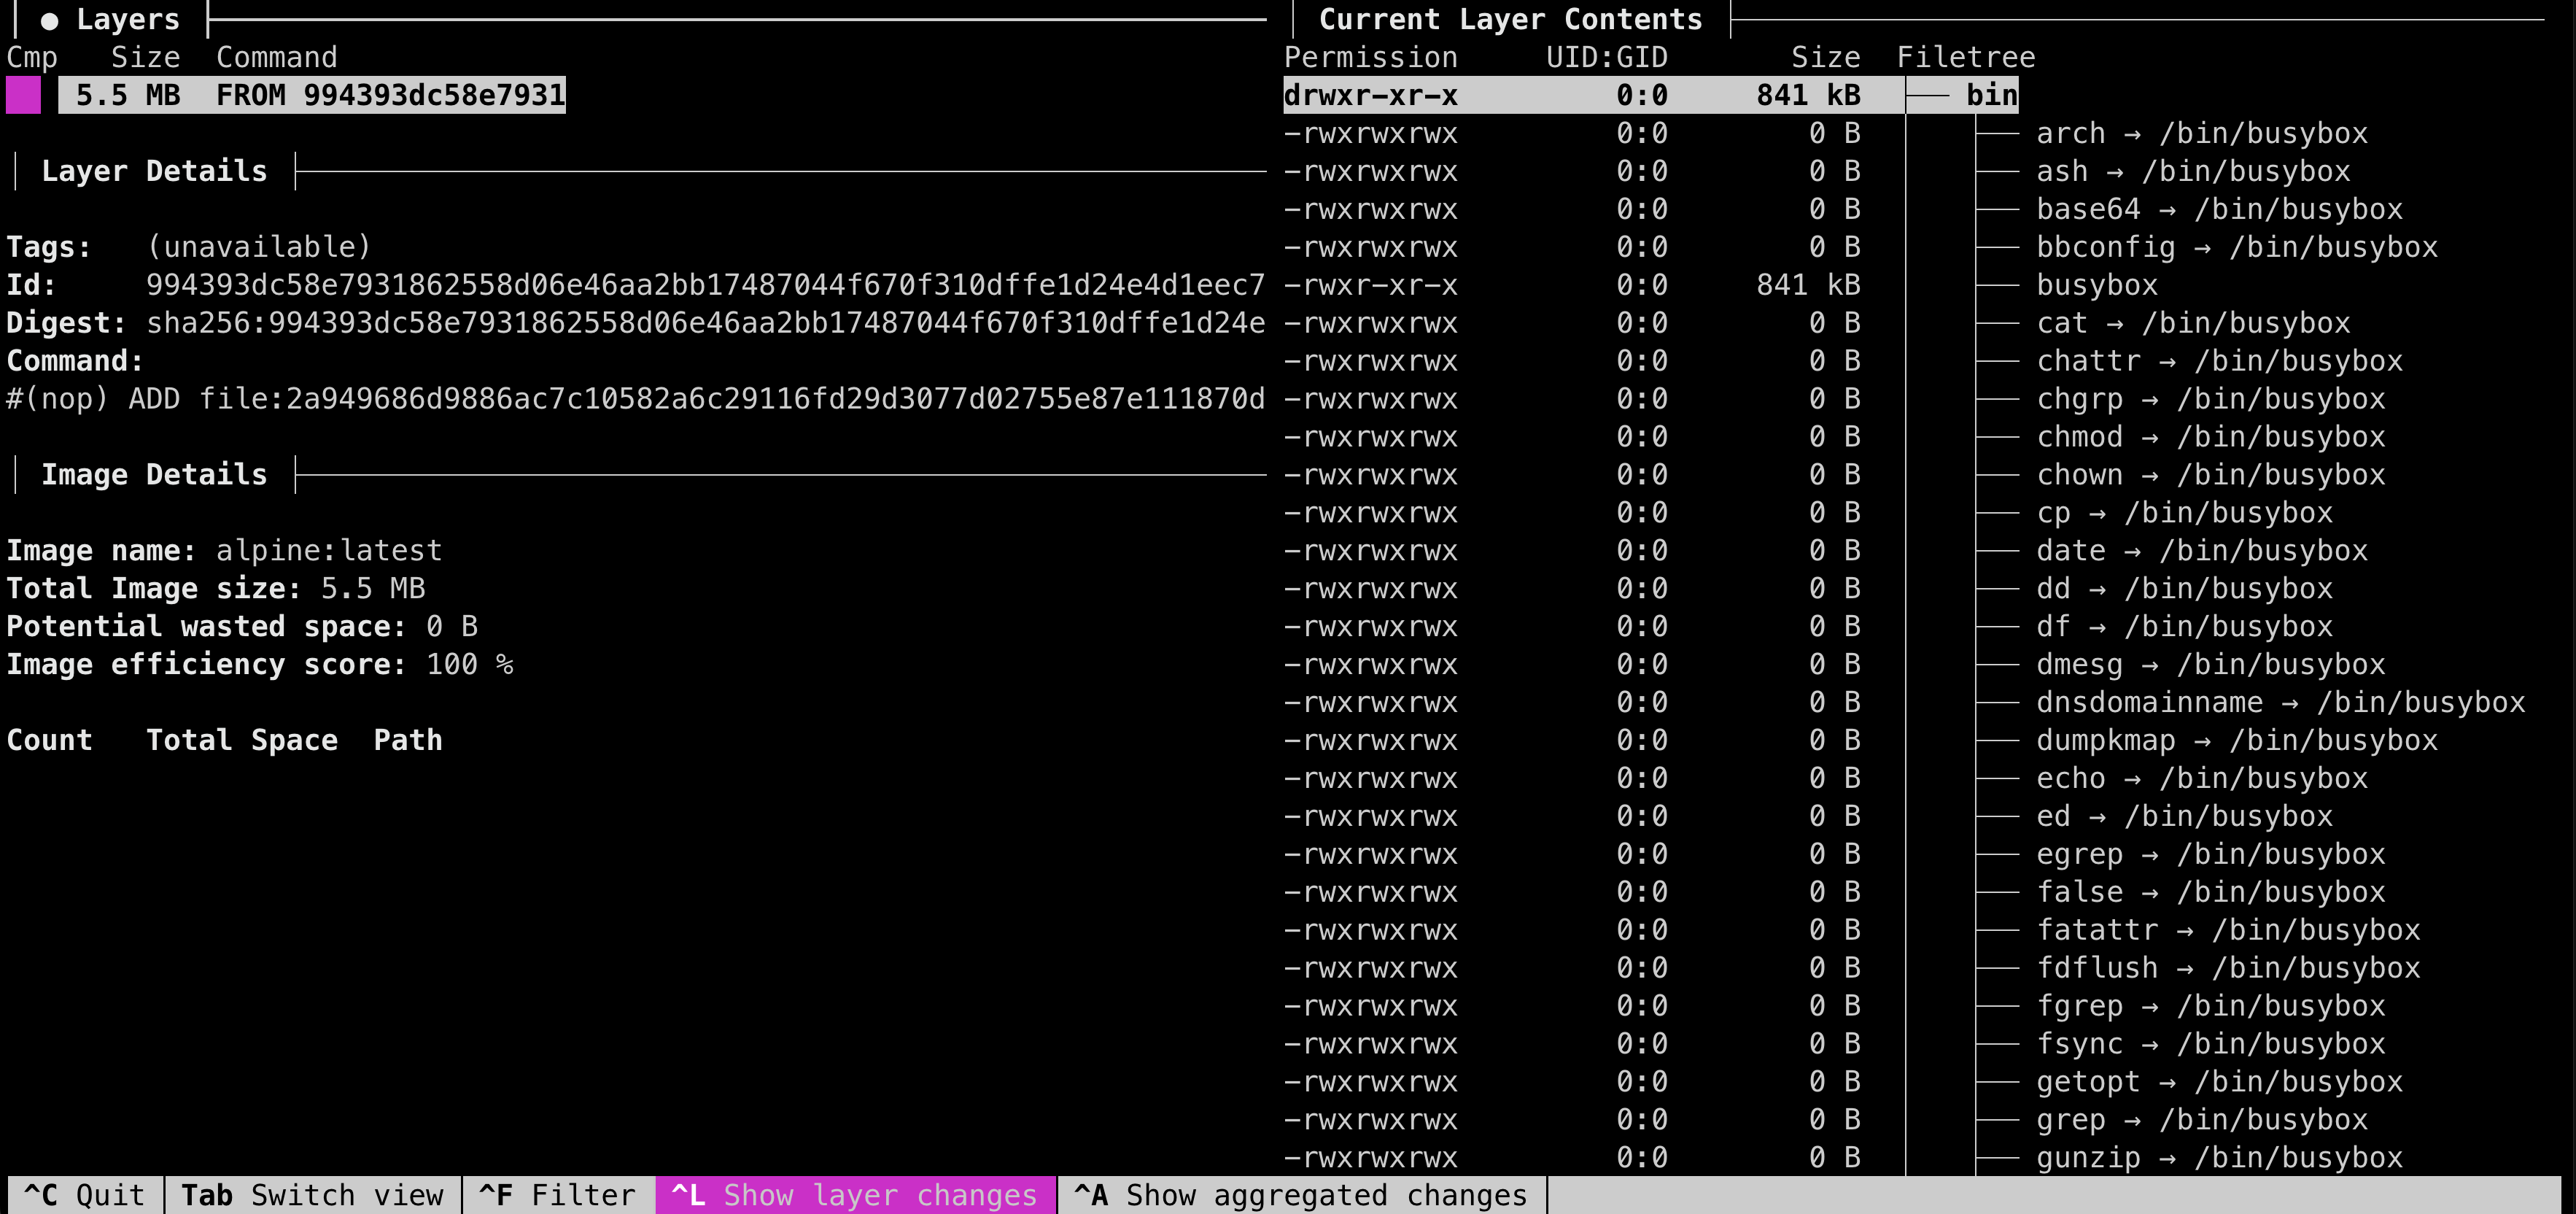The width and height of the screenshot is (2576, 1214).
Task: Click the Filetree column header
Action: (x=1966, y=57)
